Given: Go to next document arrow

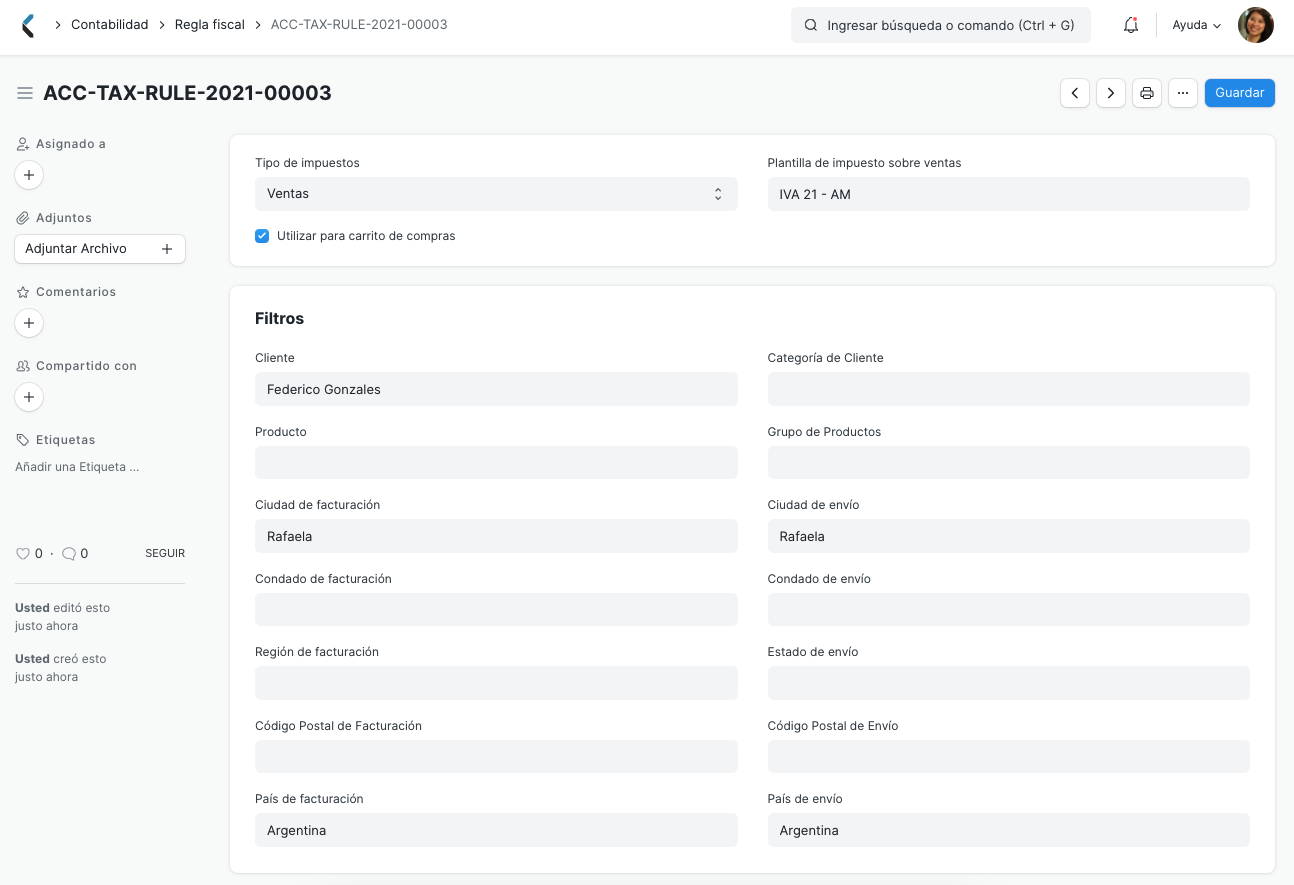Looking at the screenshot, I should click(1111, 93).
